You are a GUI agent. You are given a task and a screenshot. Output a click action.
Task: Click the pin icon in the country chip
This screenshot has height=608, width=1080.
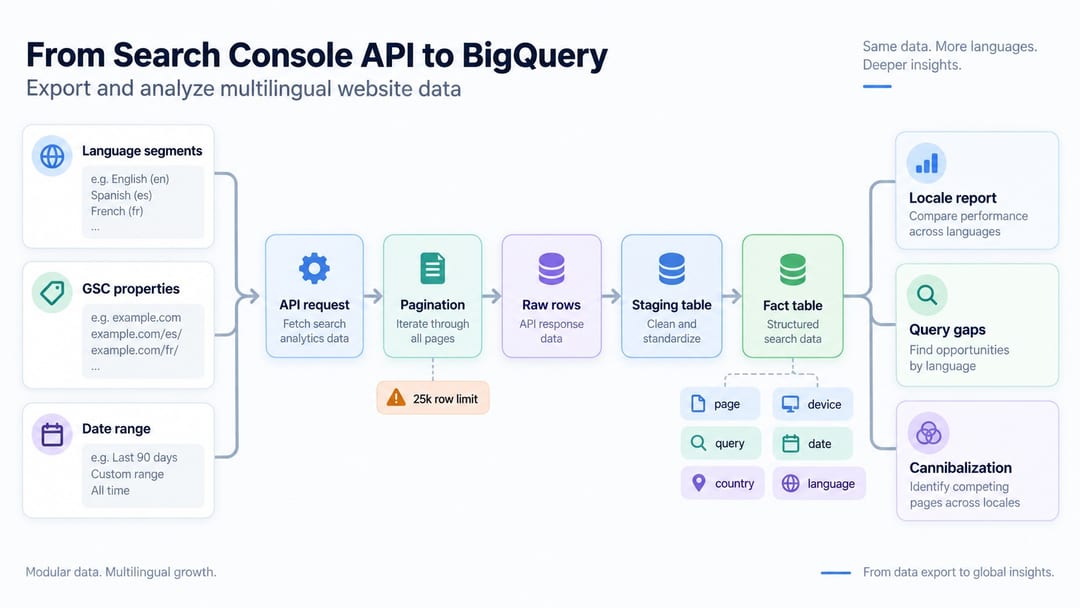click(698, 483)
